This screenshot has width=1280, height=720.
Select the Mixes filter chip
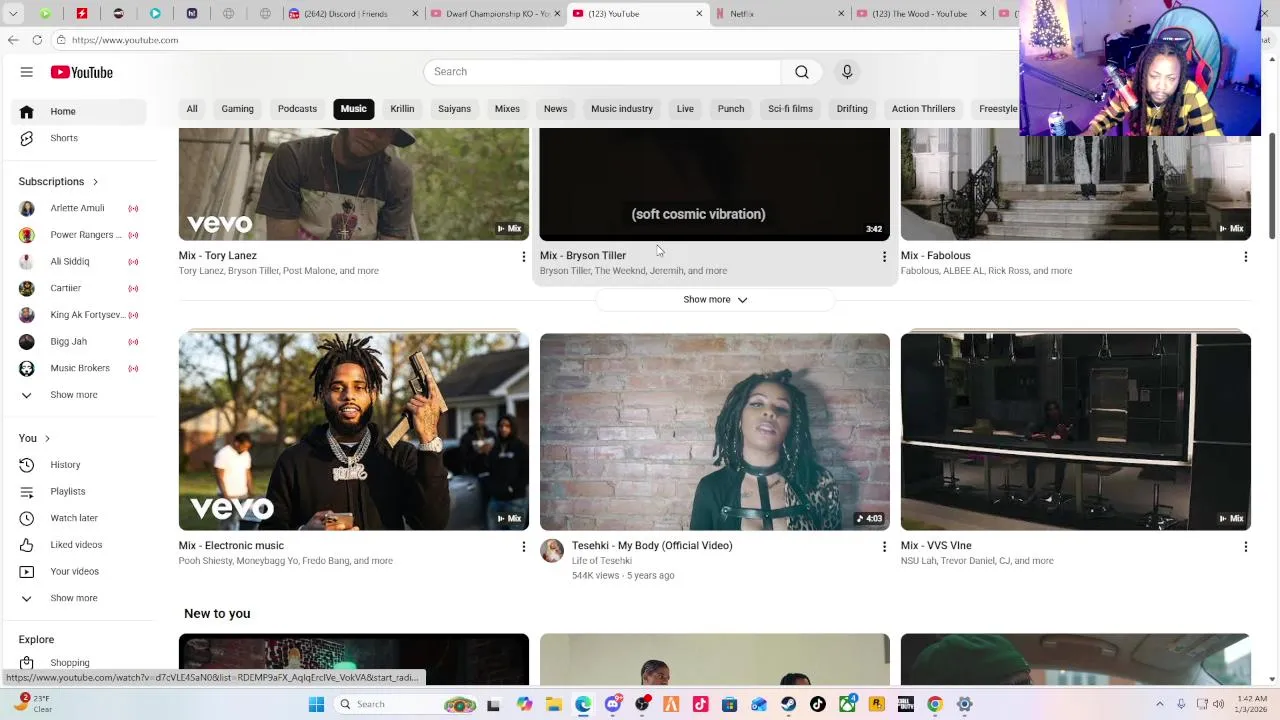pyautogui.click(x=507, y=109)
